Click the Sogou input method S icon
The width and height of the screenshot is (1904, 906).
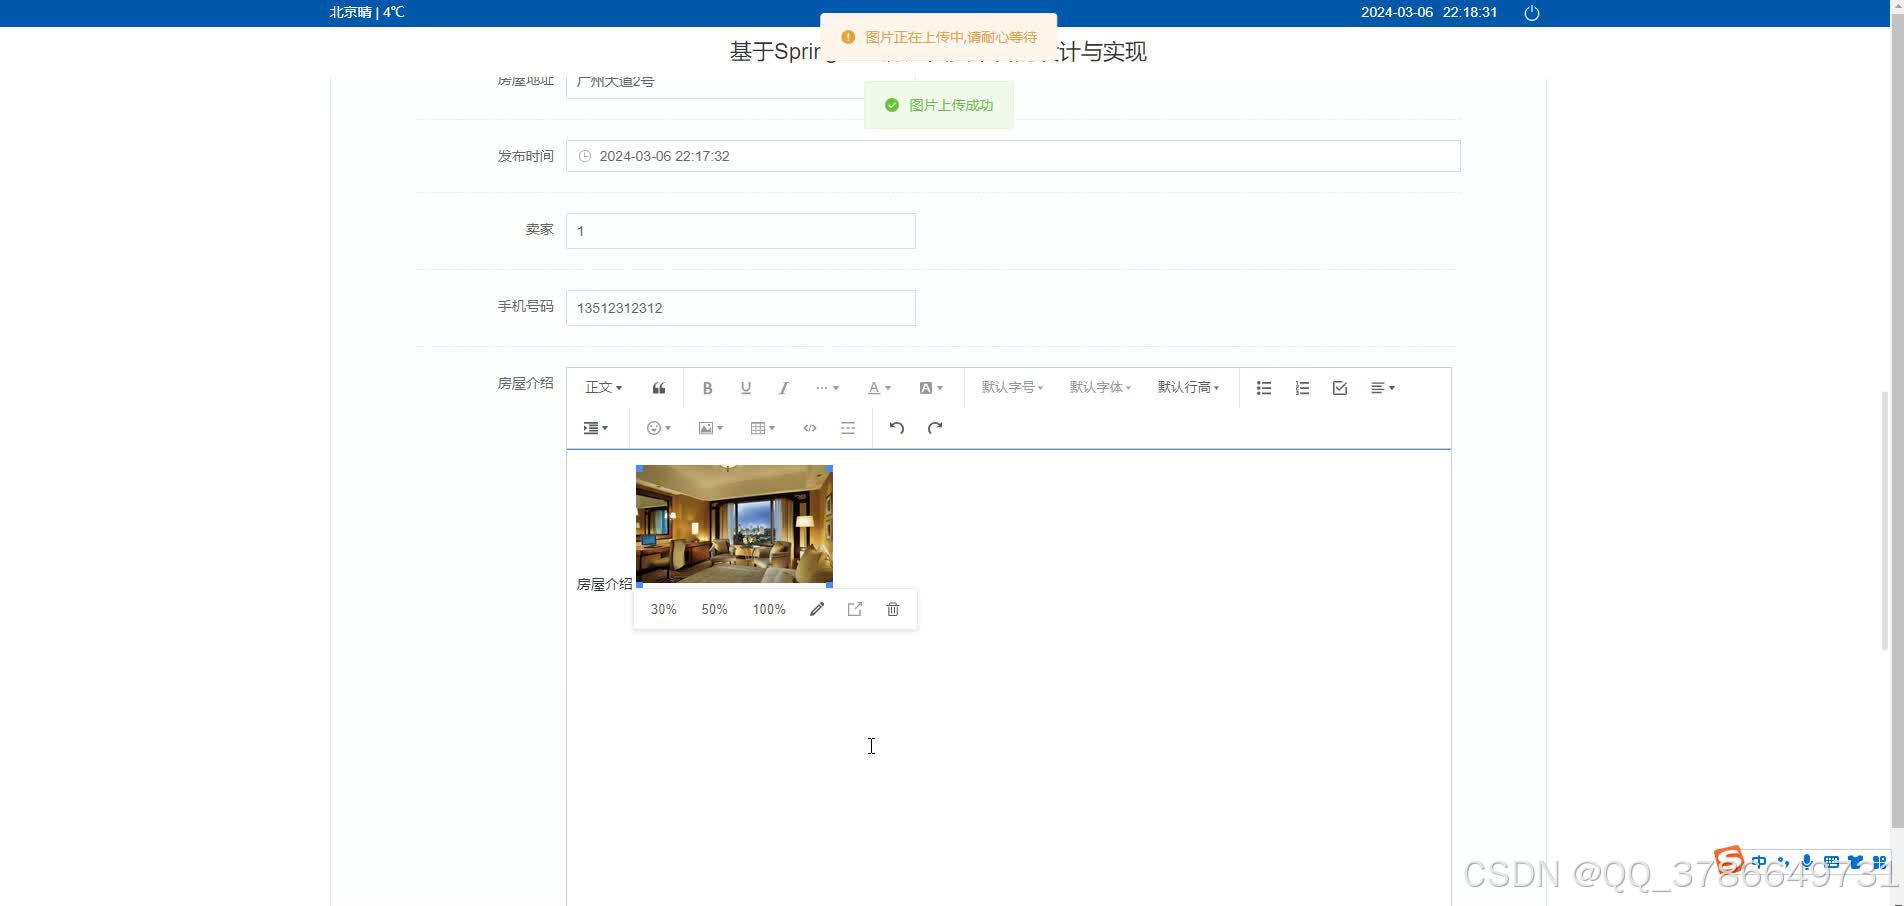point(1729,860)
